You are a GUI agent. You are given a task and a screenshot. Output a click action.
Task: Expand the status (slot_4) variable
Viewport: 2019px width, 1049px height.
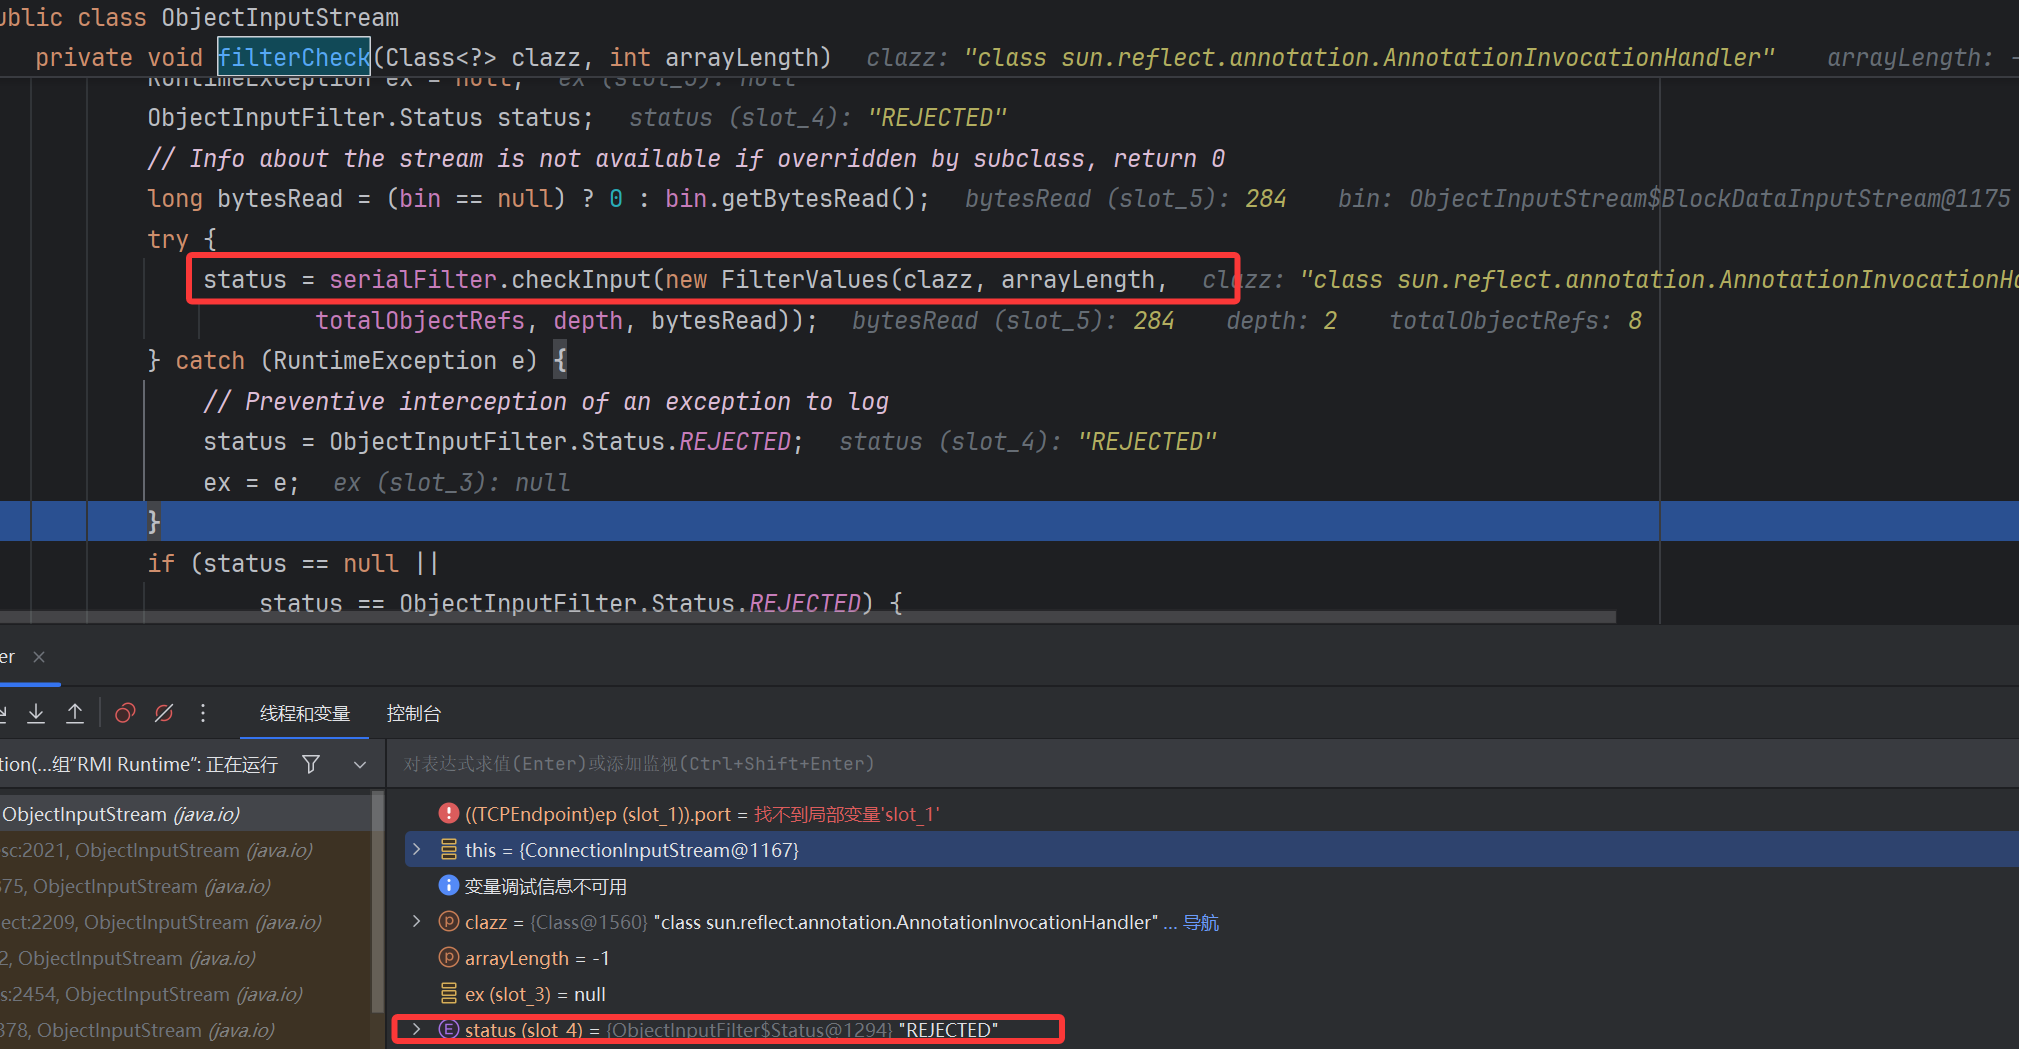(x=417, y=1029)
